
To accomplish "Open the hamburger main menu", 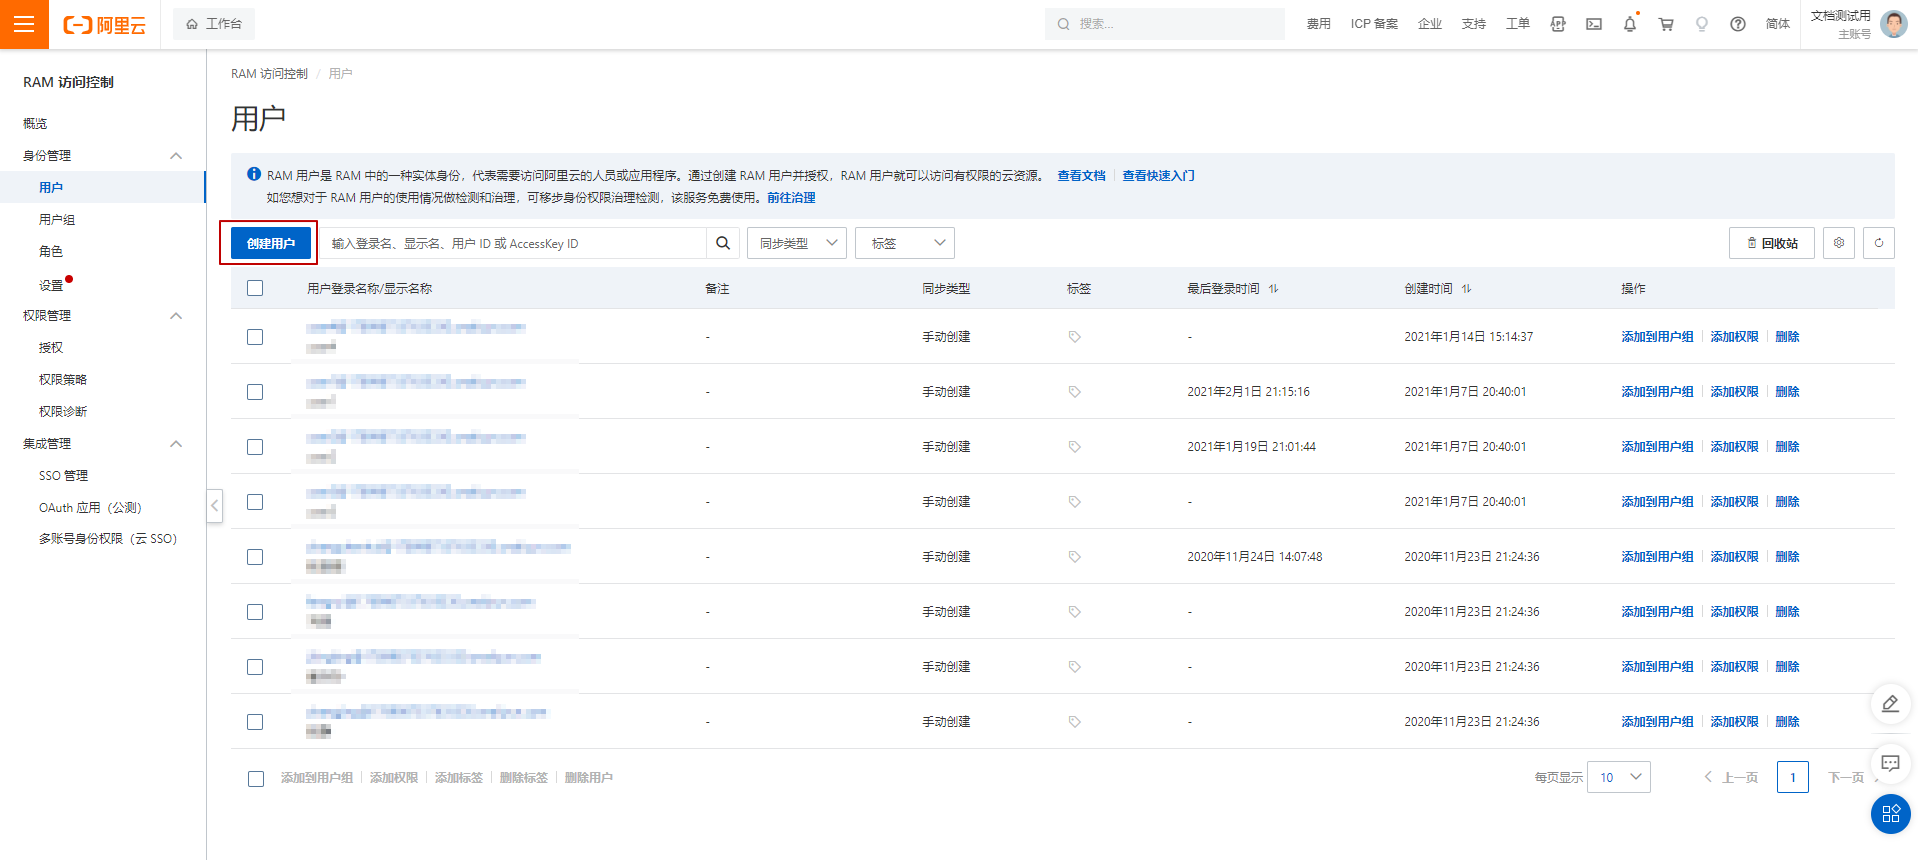I will pyautogui.click(x=24, y=24).
